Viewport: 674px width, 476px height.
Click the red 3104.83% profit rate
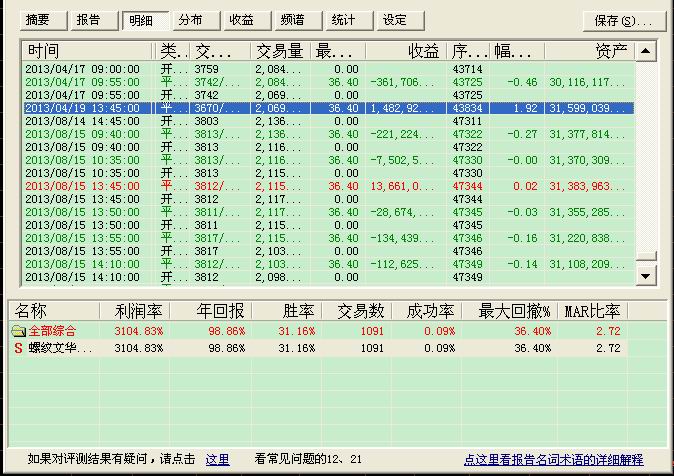[x=139, y=331]
